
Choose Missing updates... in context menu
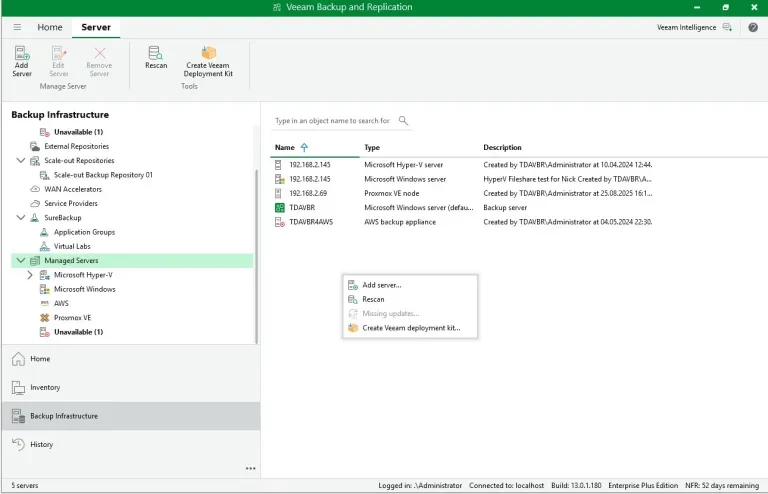pos(410,313)
